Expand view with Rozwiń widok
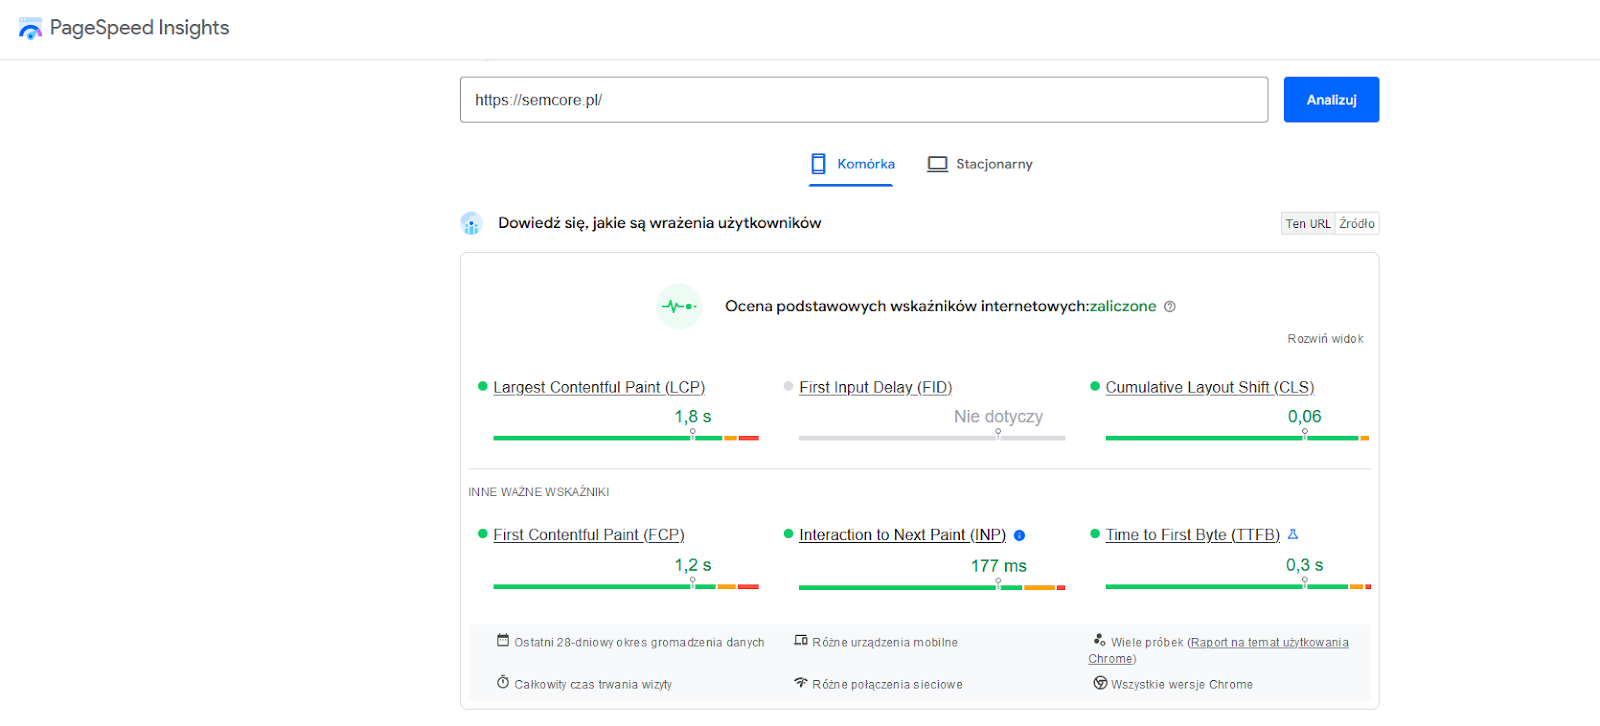The height and width of the screenshot is (726, 1600). coord(1325,339)
